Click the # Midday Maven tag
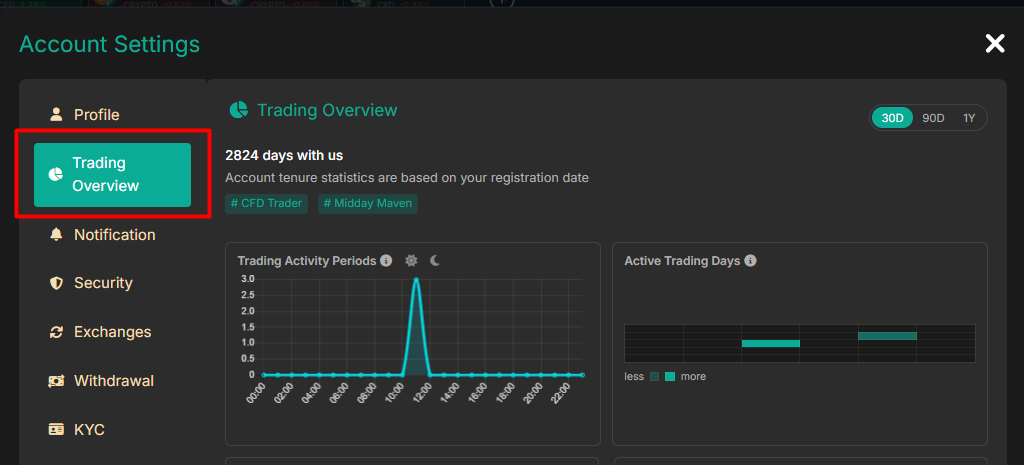The width and height of the screenshot is (1024, 465). (368, 203)
